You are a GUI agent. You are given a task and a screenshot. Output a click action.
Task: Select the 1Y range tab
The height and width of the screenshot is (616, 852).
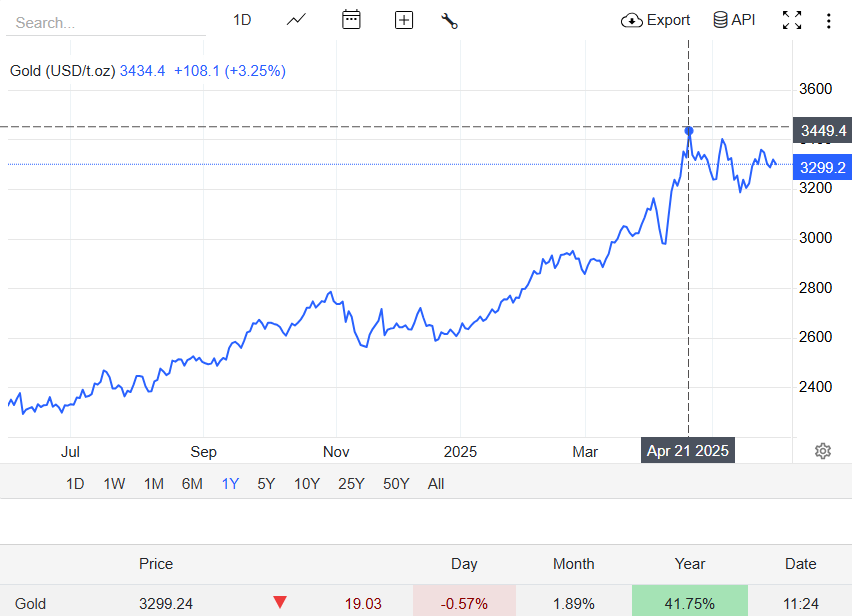pos(230,483)
